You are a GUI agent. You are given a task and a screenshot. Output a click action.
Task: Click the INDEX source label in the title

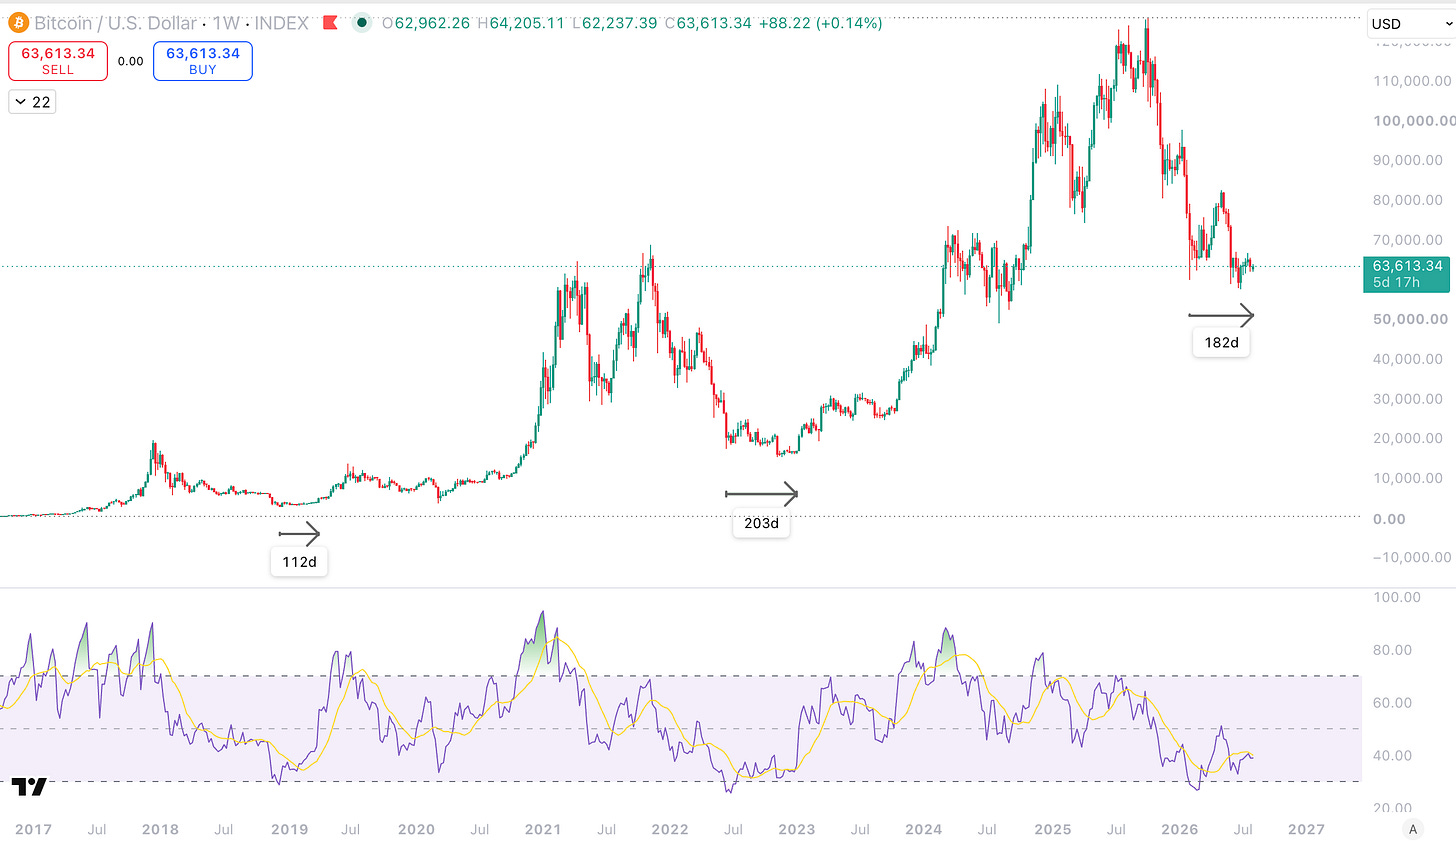pyautogui.click(x=281, y=23)
